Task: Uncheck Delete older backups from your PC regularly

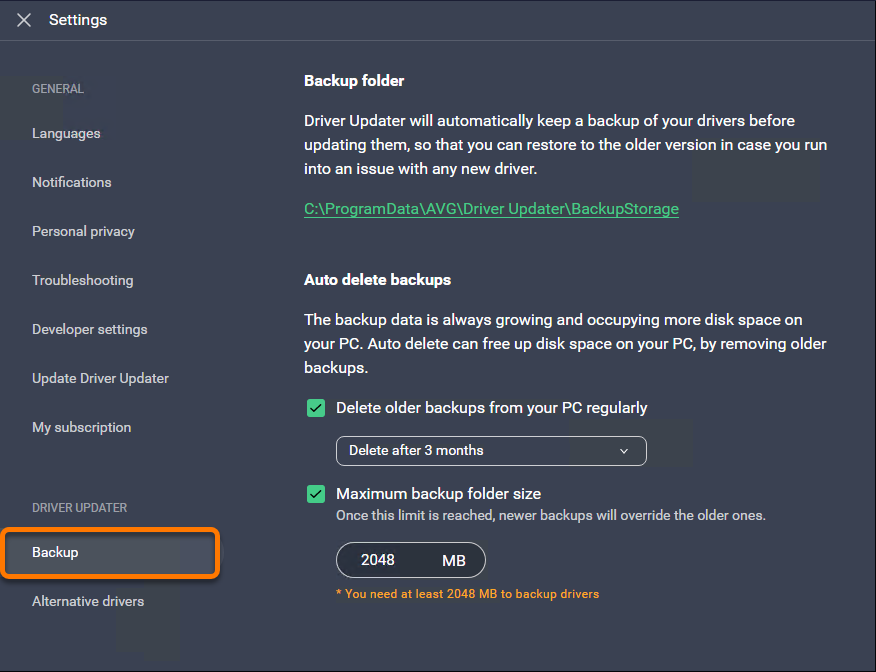Action: [x=316, y=408]
